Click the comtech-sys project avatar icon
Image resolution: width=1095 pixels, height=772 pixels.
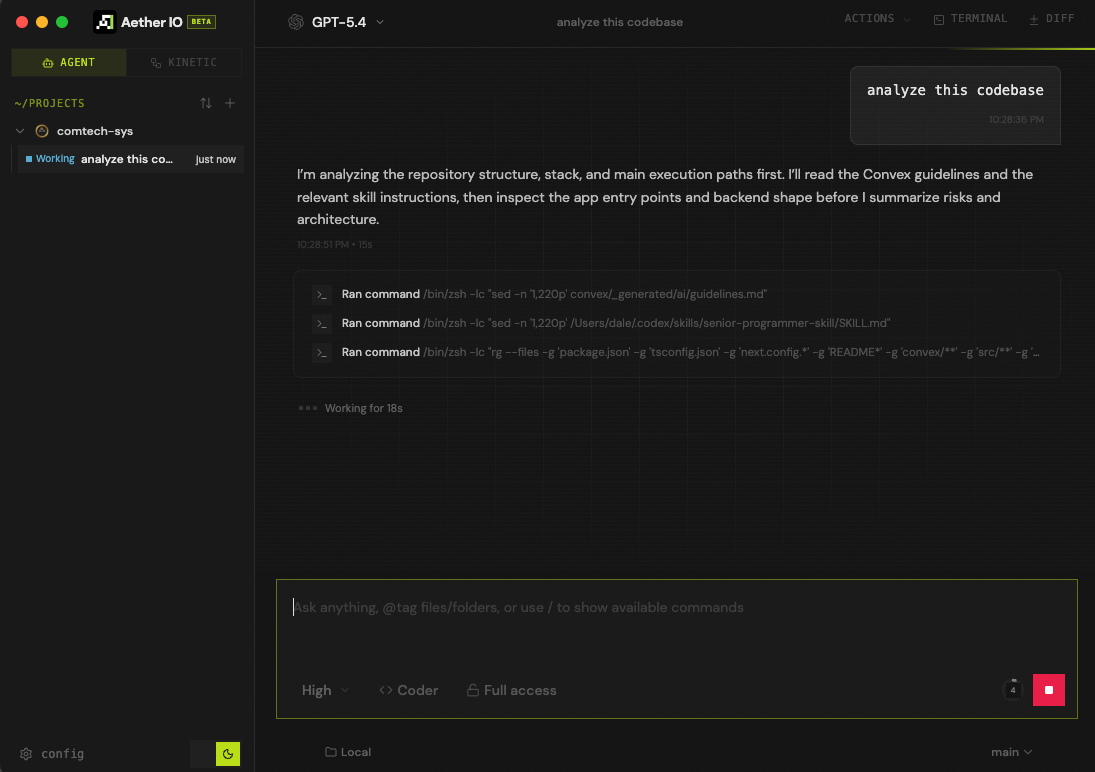coord(42,131)
